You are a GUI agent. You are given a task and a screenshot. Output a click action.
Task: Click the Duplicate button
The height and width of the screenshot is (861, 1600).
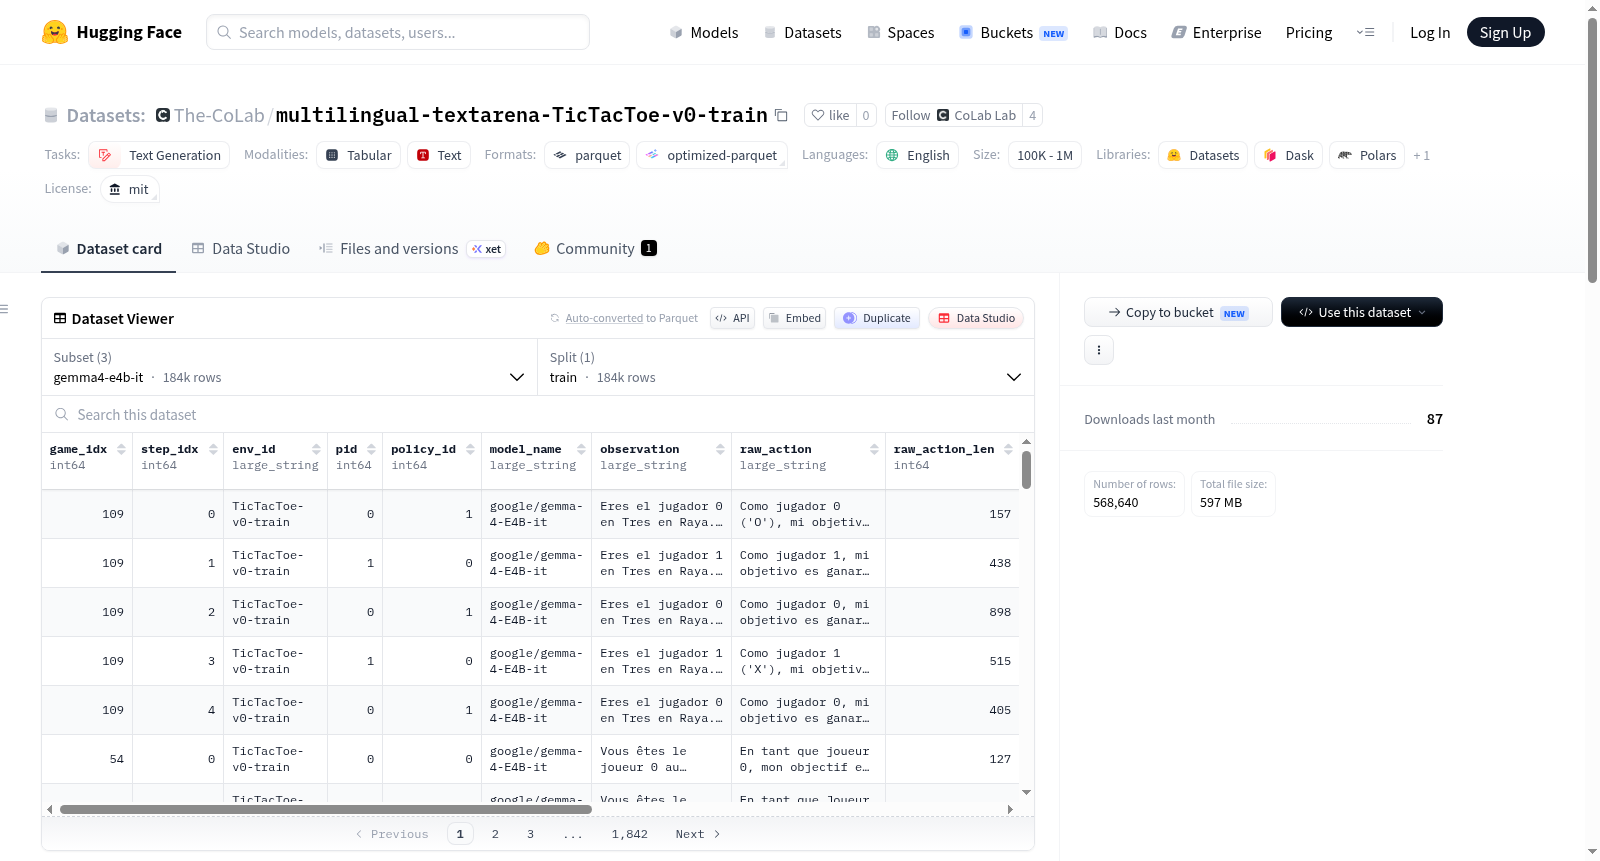[x=877, y=318]
